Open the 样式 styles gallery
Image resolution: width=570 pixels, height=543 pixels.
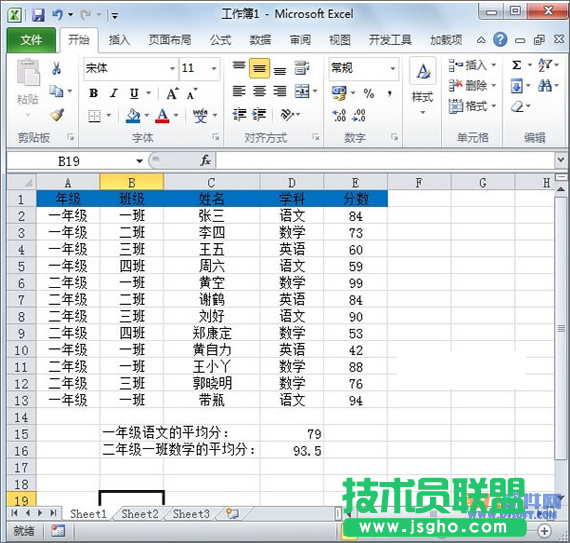click(x=422, y=86)
